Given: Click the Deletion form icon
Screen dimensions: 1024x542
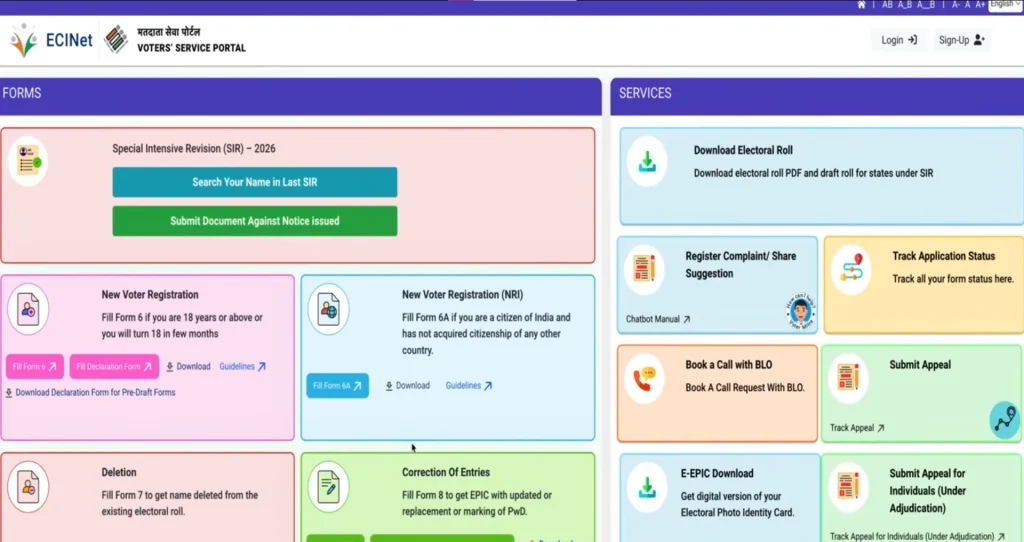Looking at the screenshot, I should pyautogui.click(x=28, y=487).
